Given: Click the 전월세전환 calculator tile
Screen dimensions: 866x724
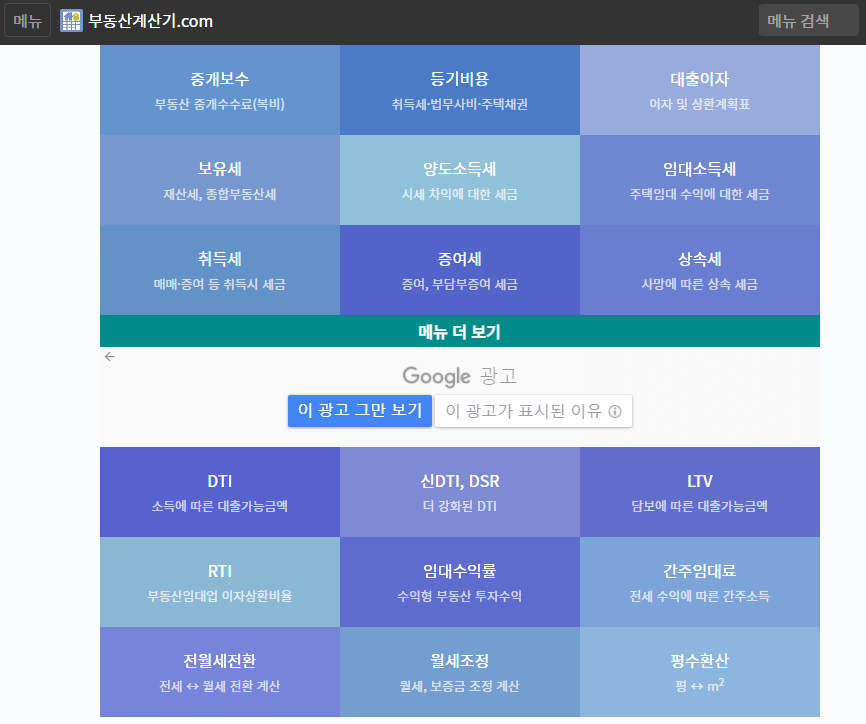Looking at the screenshot, I should [219, 672].
